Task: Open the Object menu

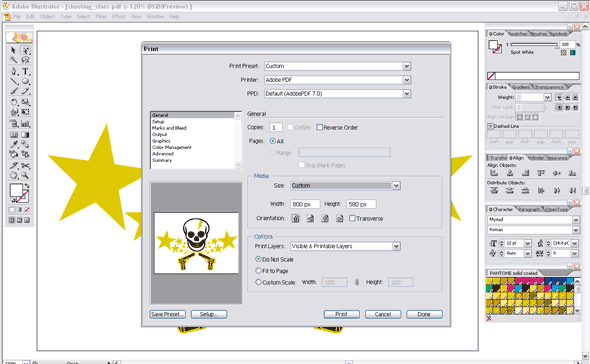Action: point(47,17)
